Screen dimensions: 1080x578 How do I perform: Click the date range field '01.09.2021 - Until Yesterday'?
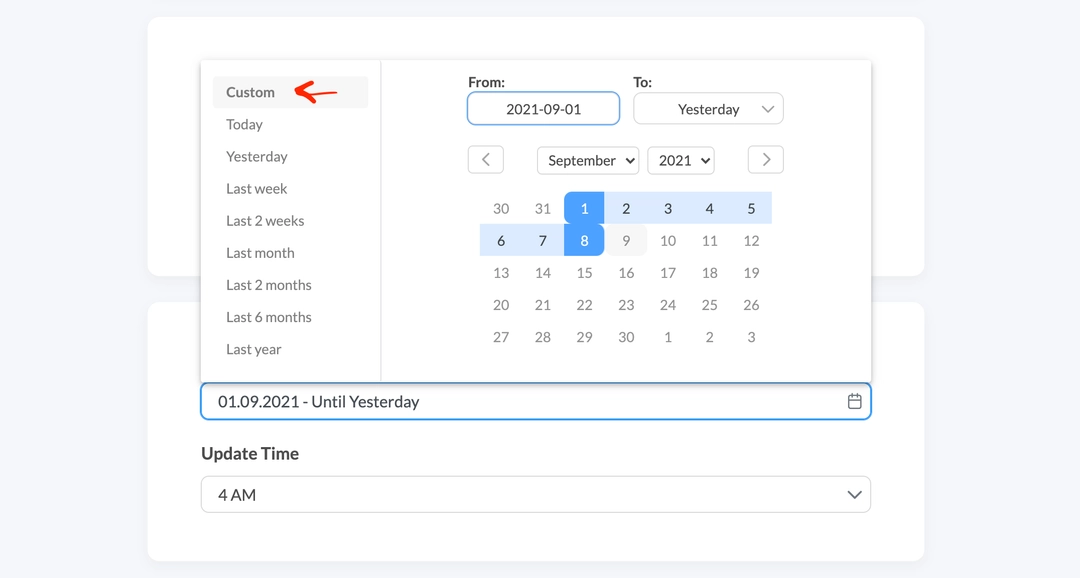(536, 402)
